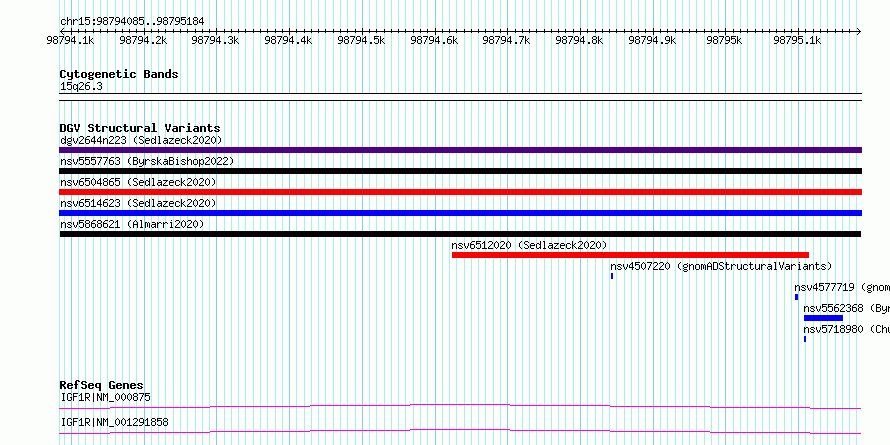Image resolution: width=890 pixels, height=445 pixels.
Task: Open the nsv4507220 (gnomADStructuralVariants) label
Action: 721,266
